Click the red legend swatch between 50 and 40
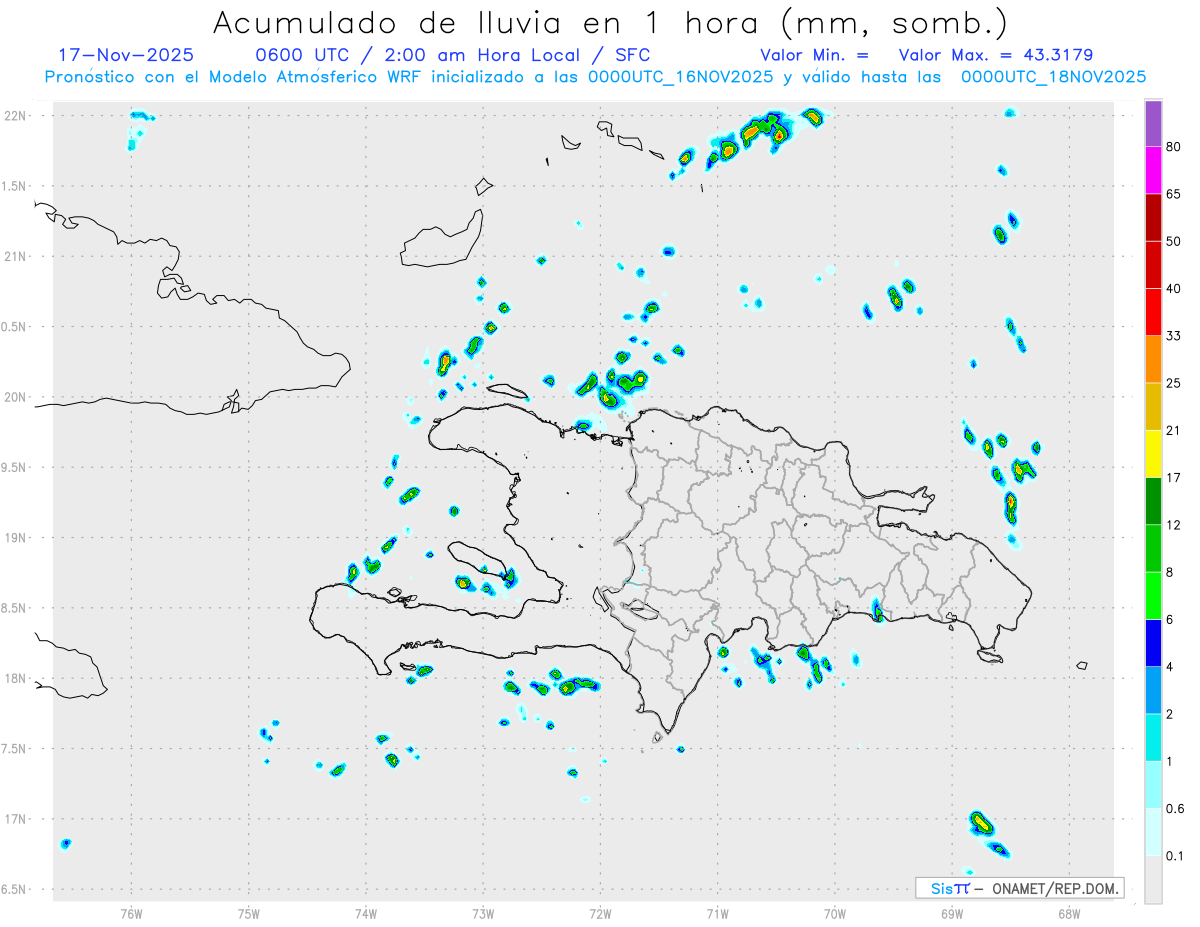Viewport: 1200px width, 927px height. [1153, 265]
